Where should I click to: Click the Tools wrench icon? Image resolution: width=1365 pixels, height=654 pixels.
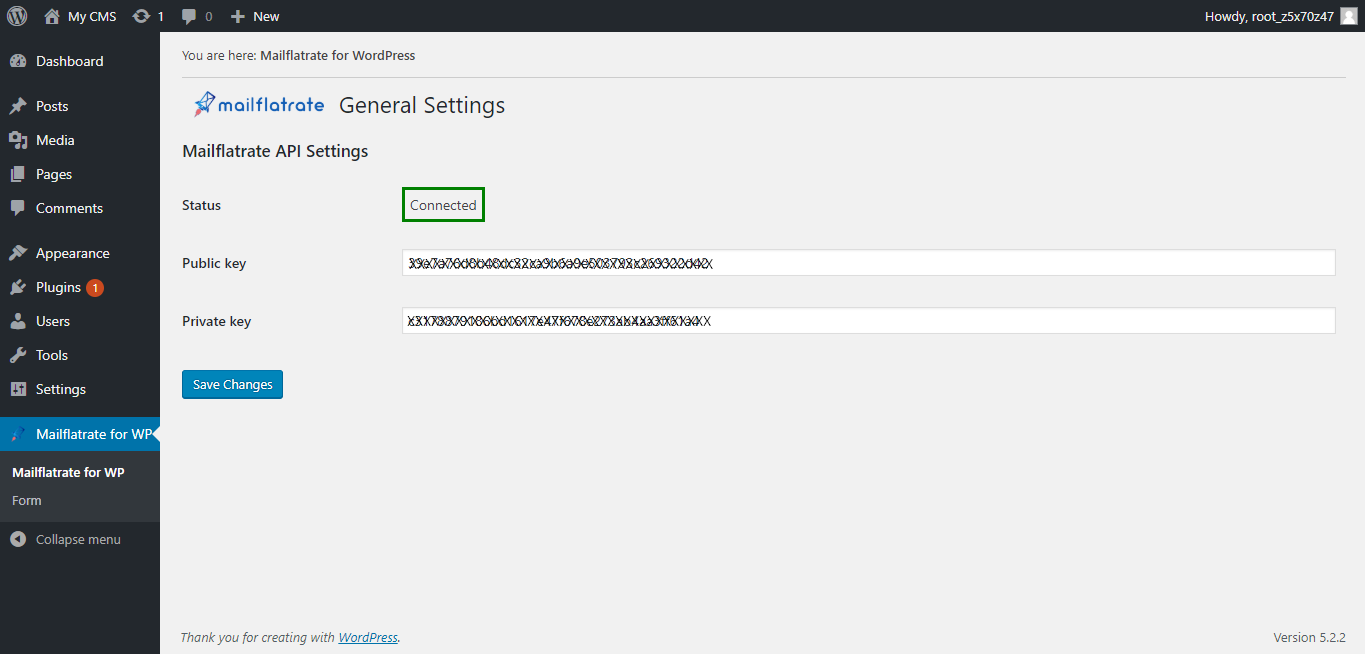coord(18,355)
